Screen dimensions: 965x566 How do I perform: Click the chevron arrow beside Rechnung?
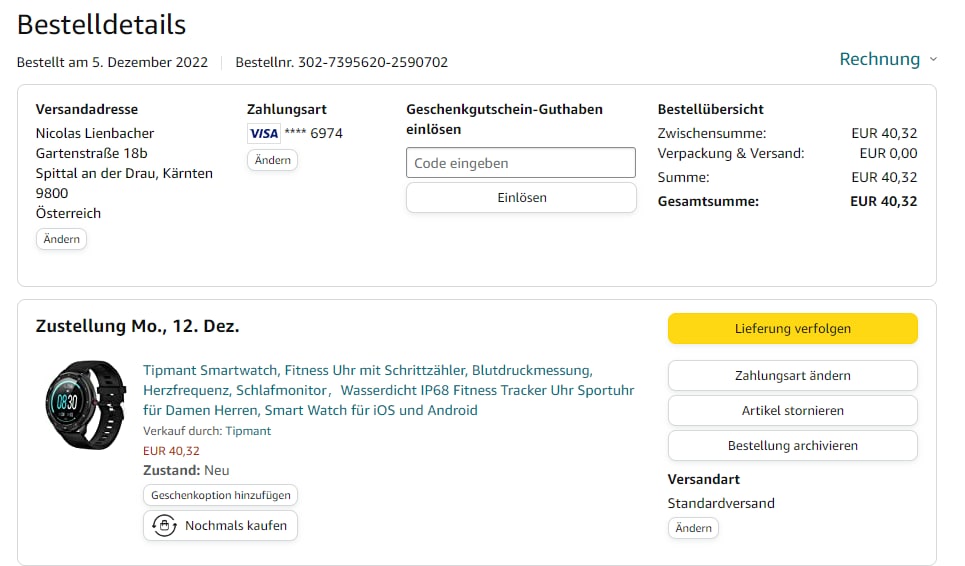[933, 60]
